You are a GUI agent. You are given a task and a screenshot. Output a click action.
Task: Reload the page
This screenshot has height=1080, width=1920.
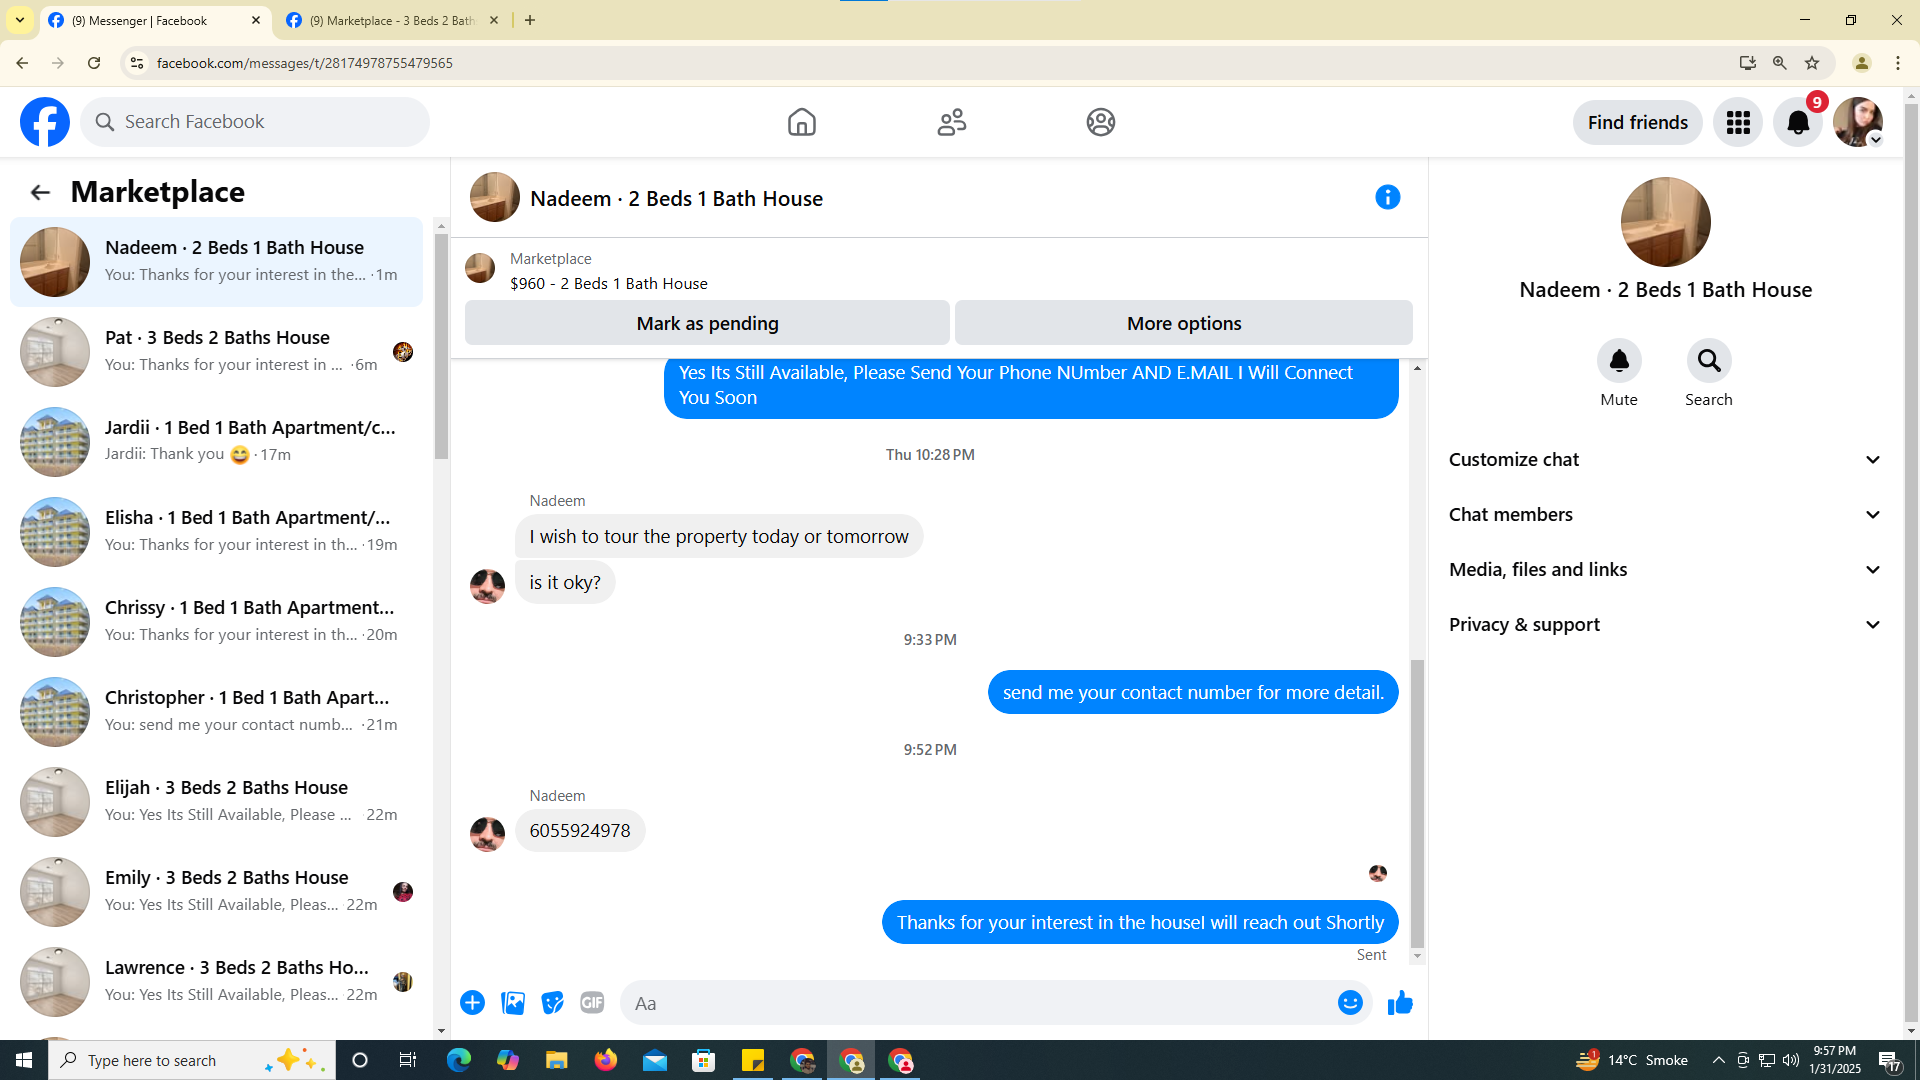point(94,63)
